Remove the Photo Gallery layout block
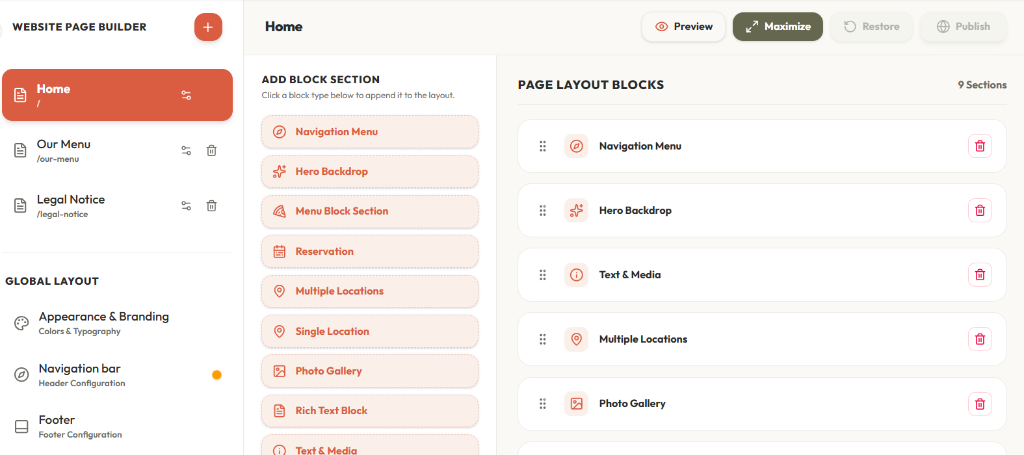 980,403
